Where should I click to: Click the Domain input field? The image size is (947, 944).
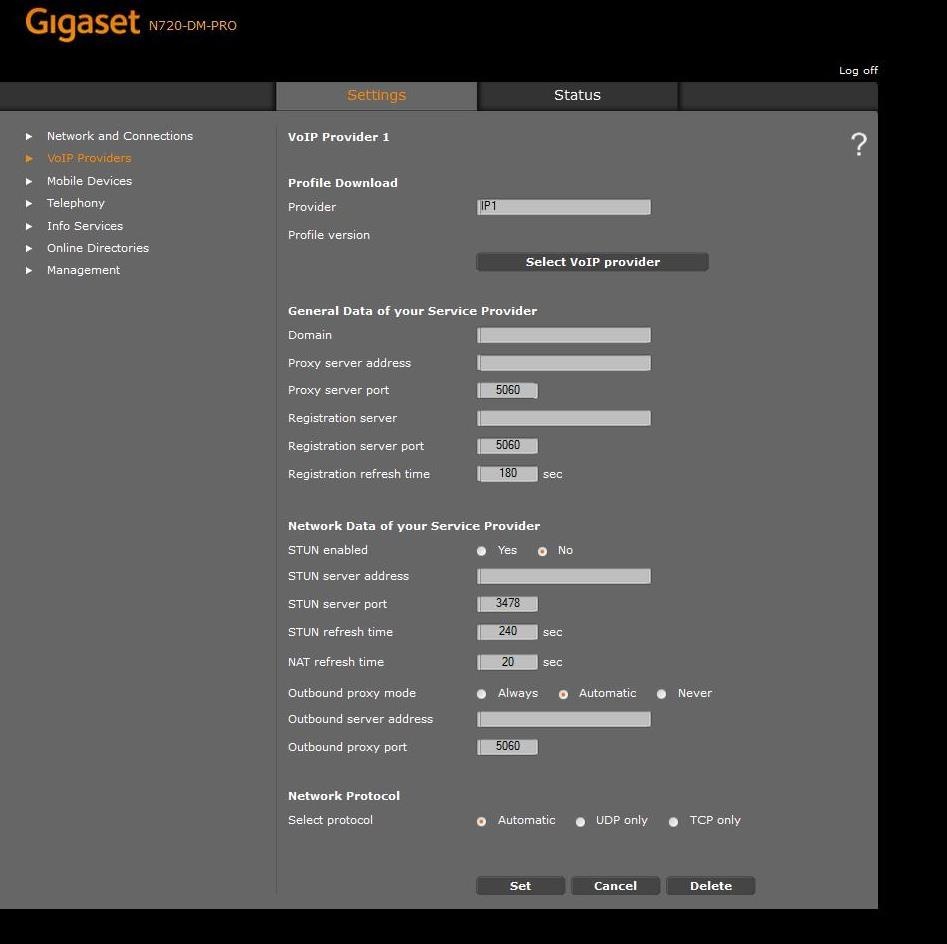point(563,335)
